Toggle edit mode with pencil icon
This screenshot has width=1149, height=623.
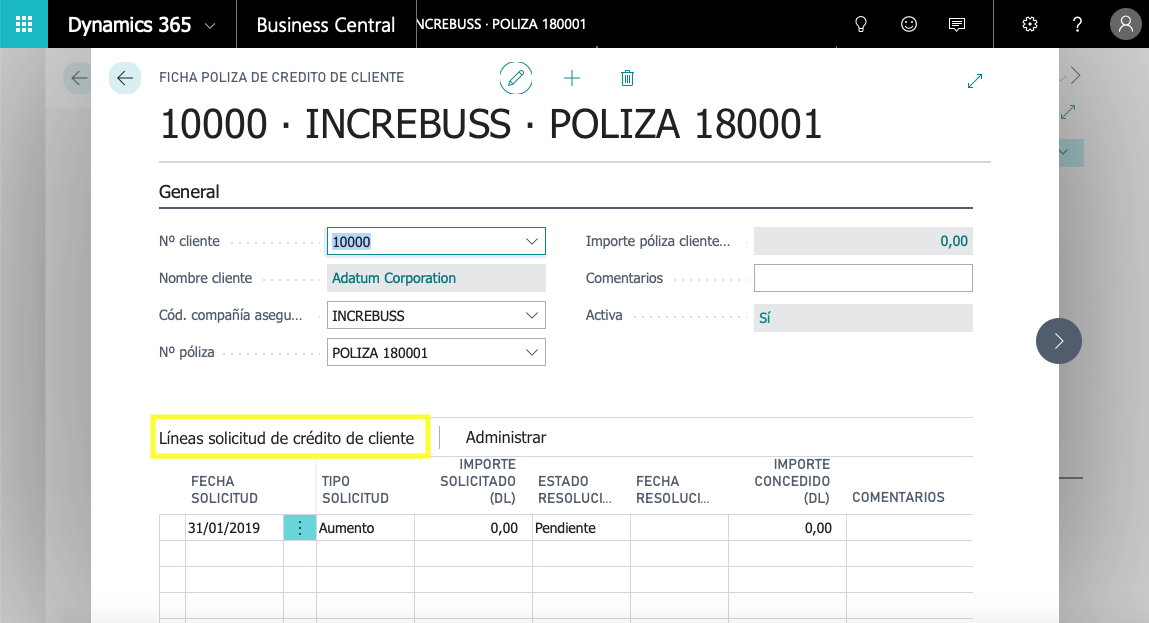coord(516,78)
